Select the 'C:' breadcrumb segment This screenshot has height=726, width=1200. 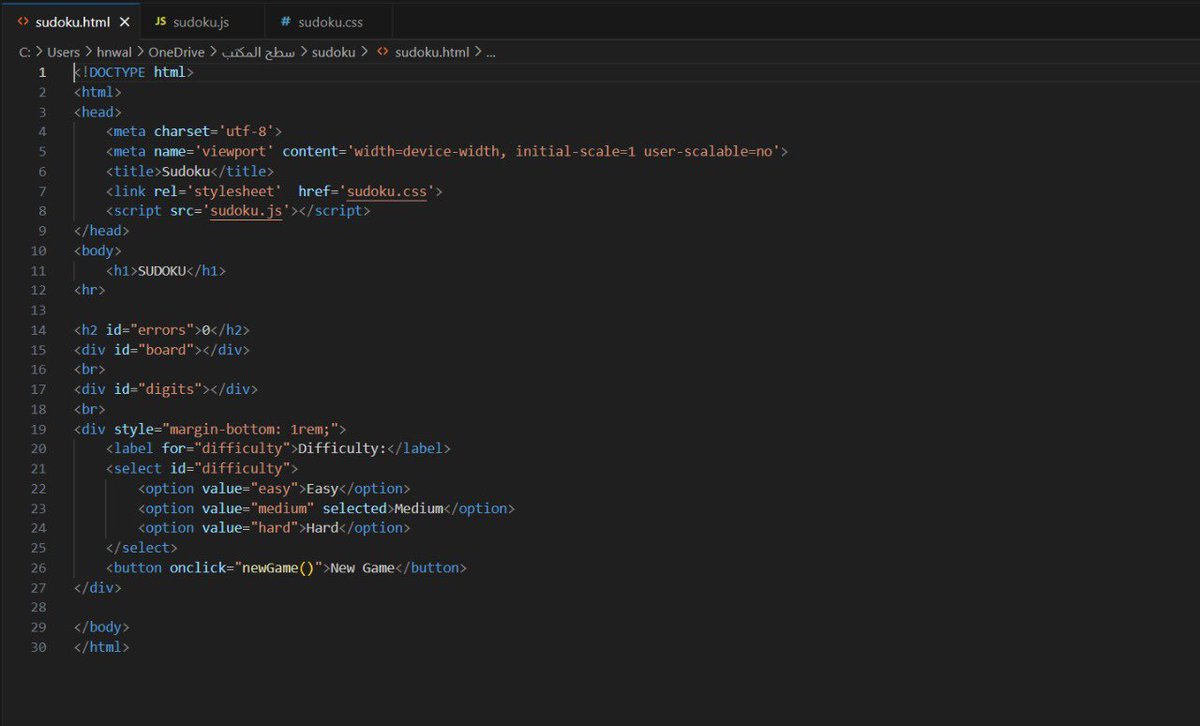24,52
